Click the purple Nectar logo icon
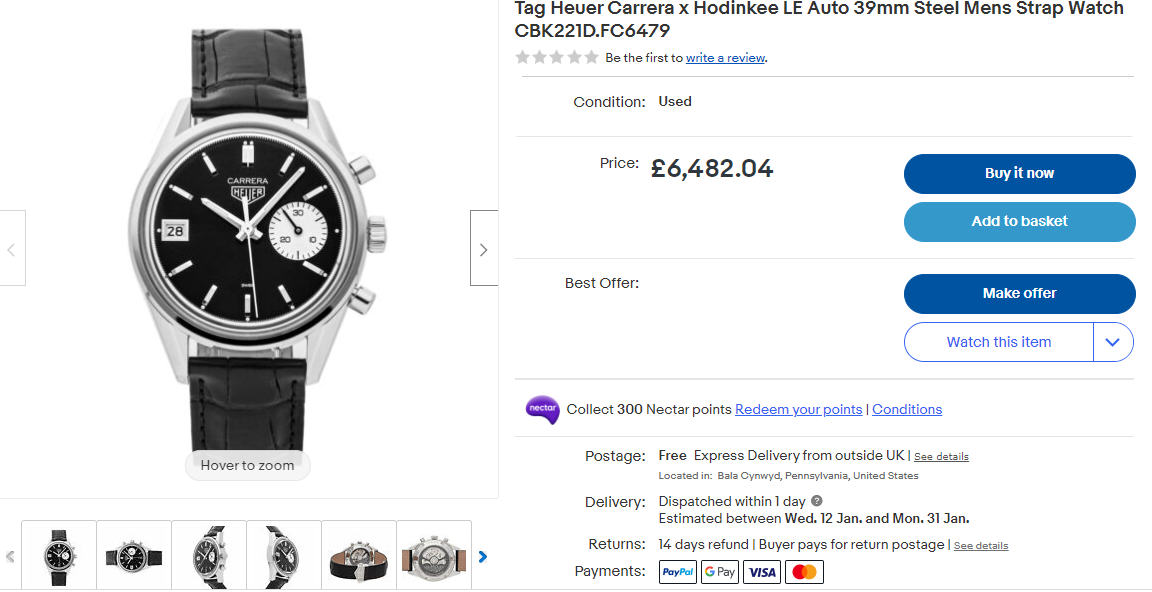1152x592 pixels. coord(542,409)
